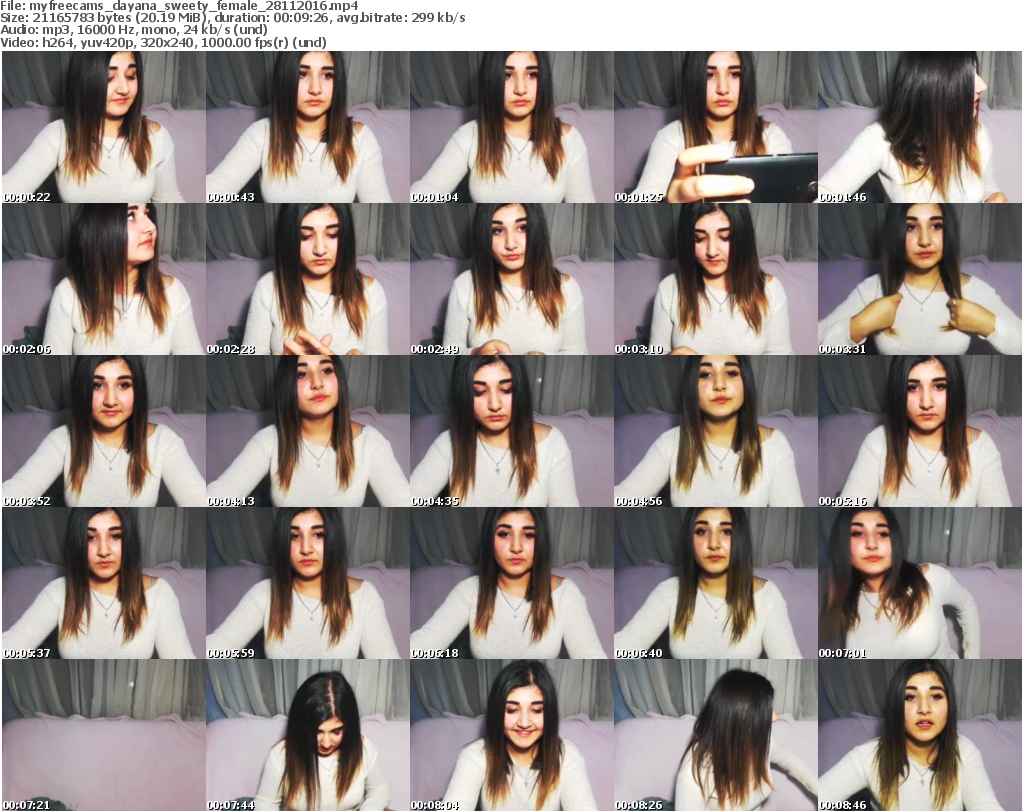Select the thumbnail stamped 00:00:22
The image size is (1024, 811).
pyautogui.click(x=104, y=127)
